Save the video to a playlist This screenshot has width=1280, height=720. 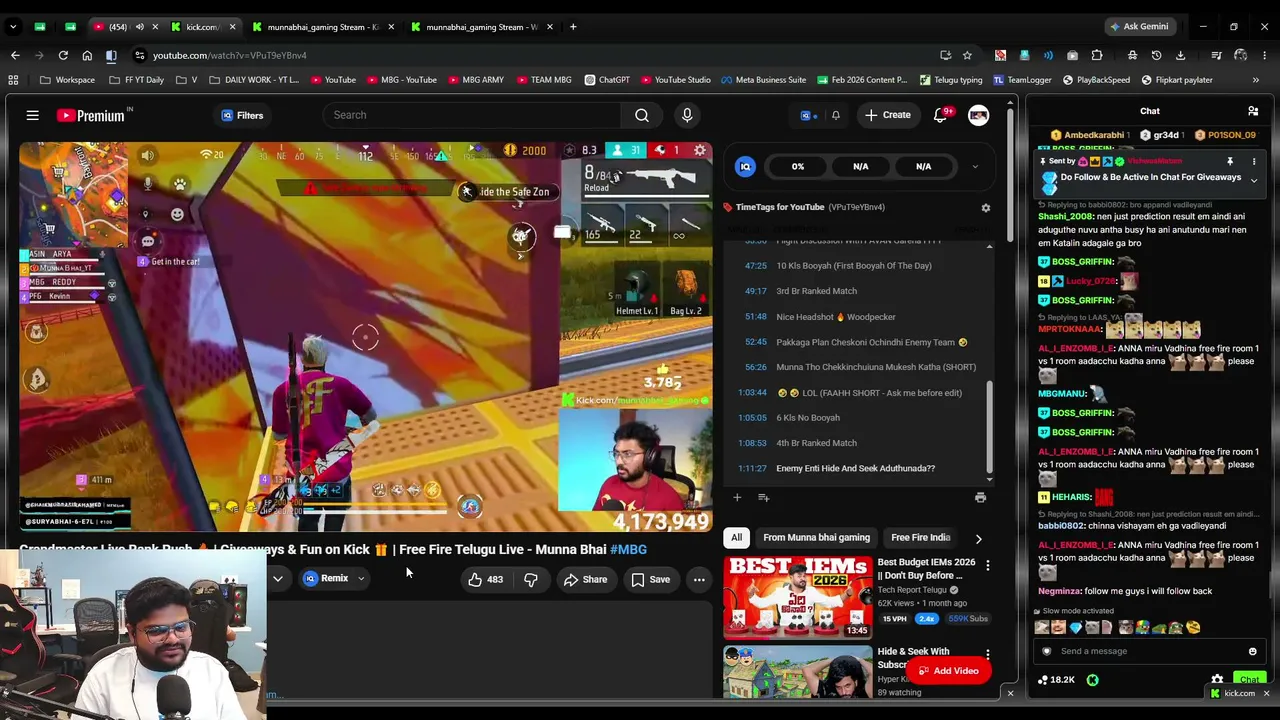[x=650, y=579]
